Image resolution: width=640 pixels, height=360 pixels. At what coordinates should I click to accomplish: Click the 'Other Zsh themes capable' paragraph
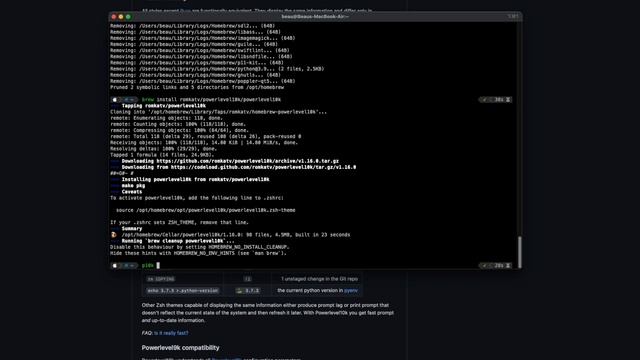[268, 313]
